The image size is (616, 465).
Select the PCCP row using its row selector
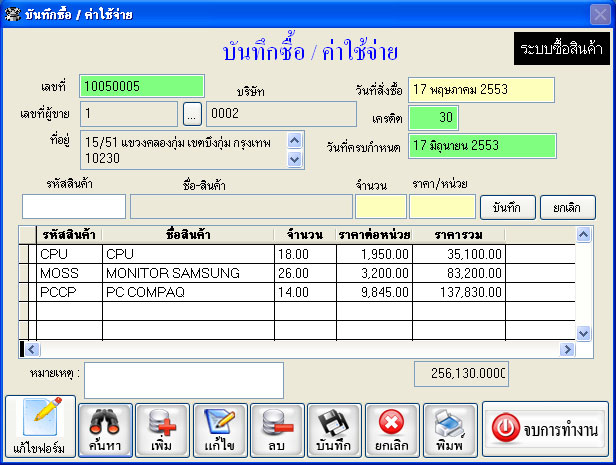[x=24, y=292]
